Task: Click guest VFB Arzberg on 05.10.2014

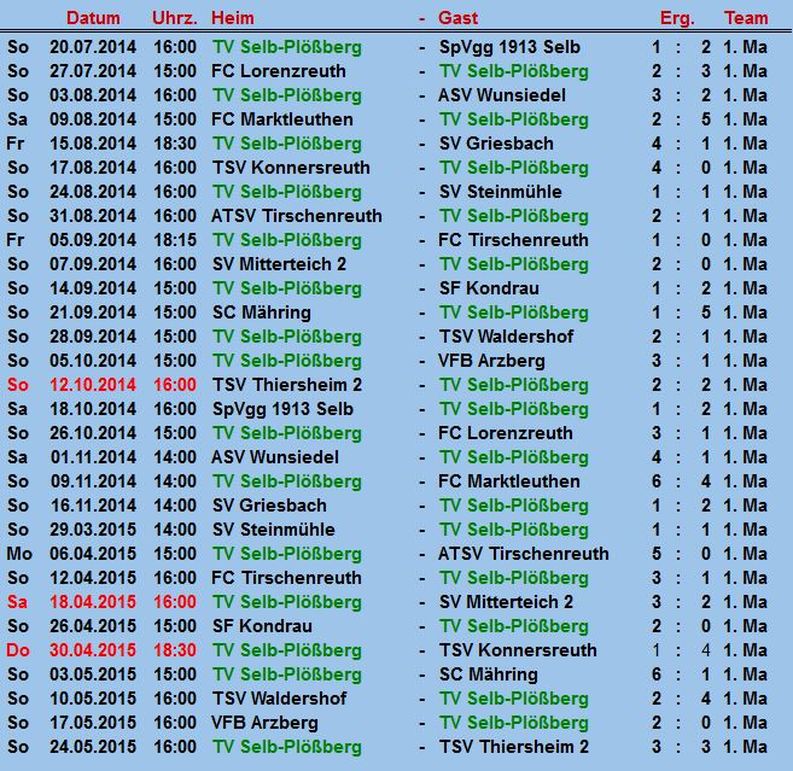Action: (x=492, y=361)
